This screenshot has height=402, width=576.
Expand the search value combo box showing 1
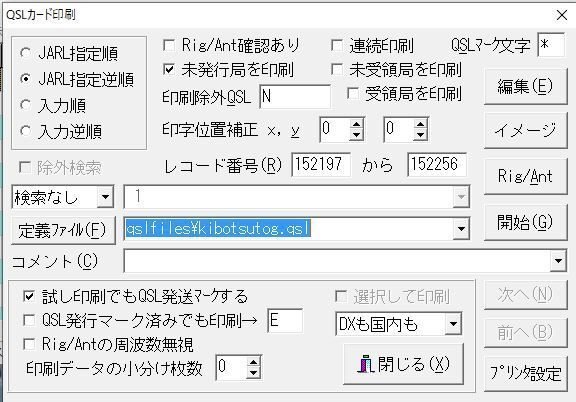tap(461, 197)
